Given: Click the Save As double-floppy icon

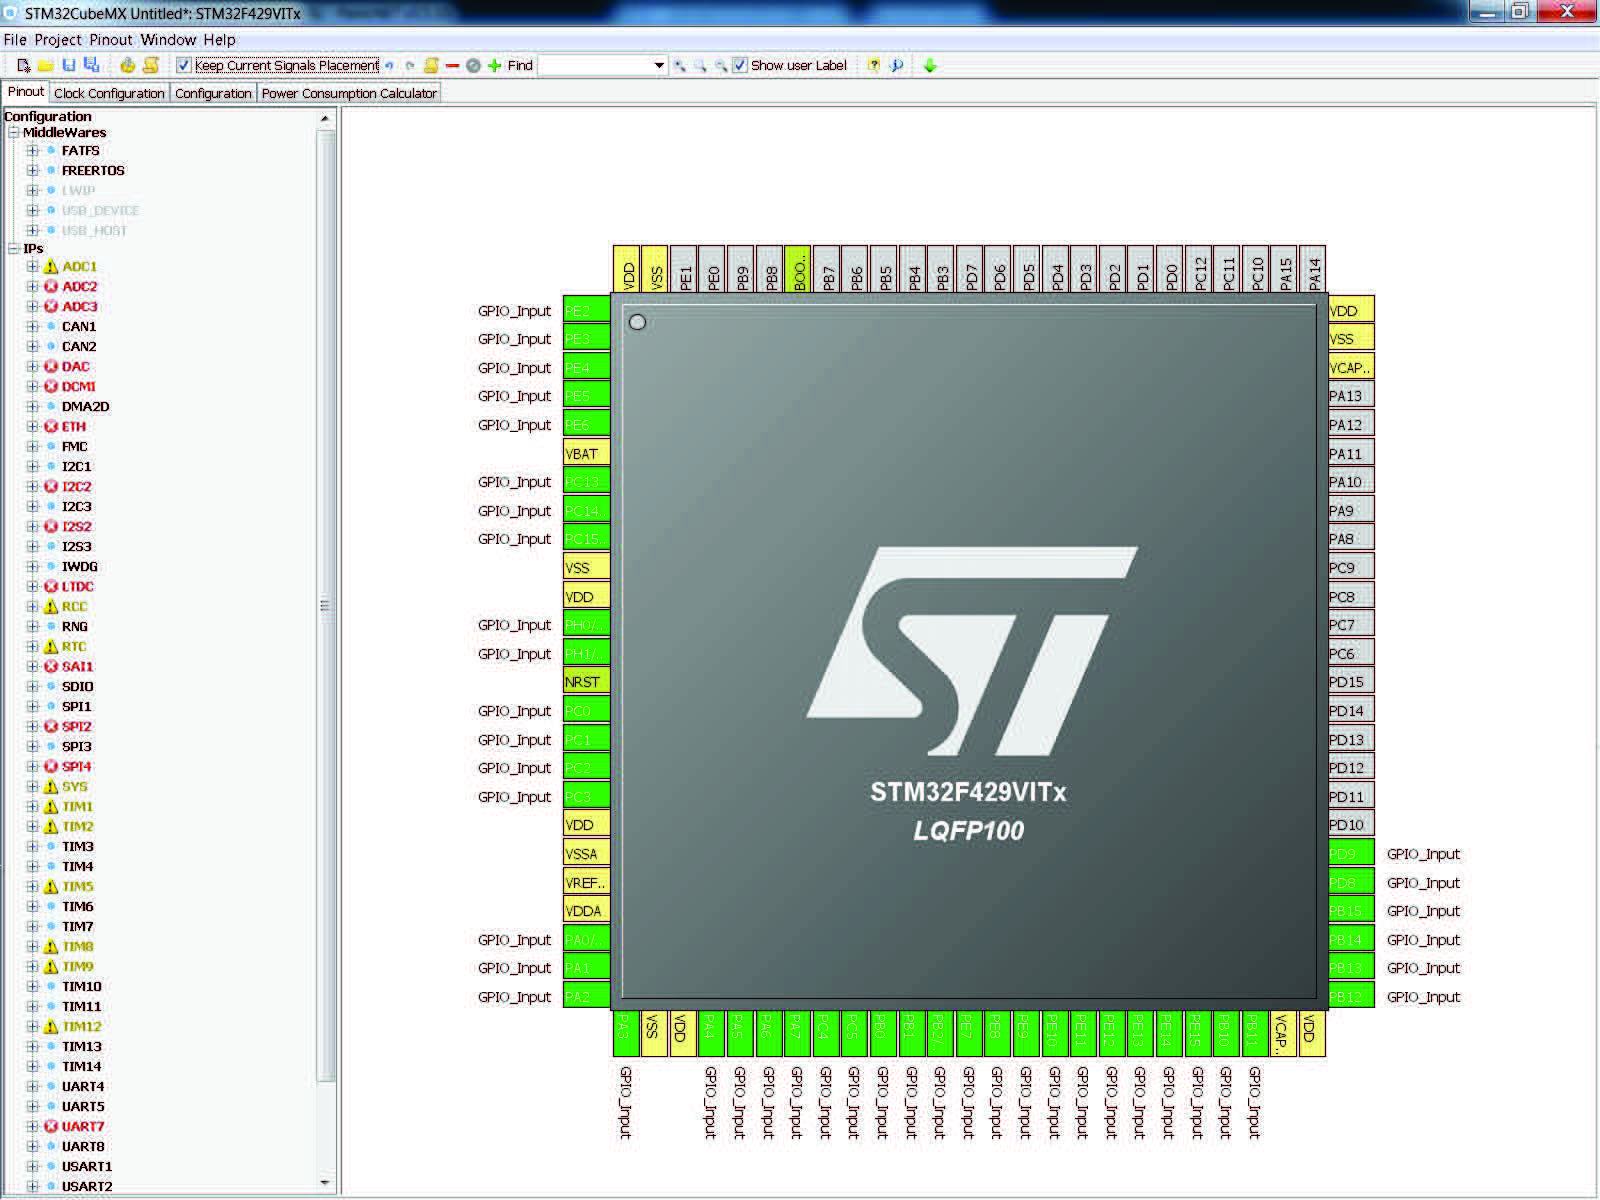Looking at the screenshot, I should click(92, 66).
